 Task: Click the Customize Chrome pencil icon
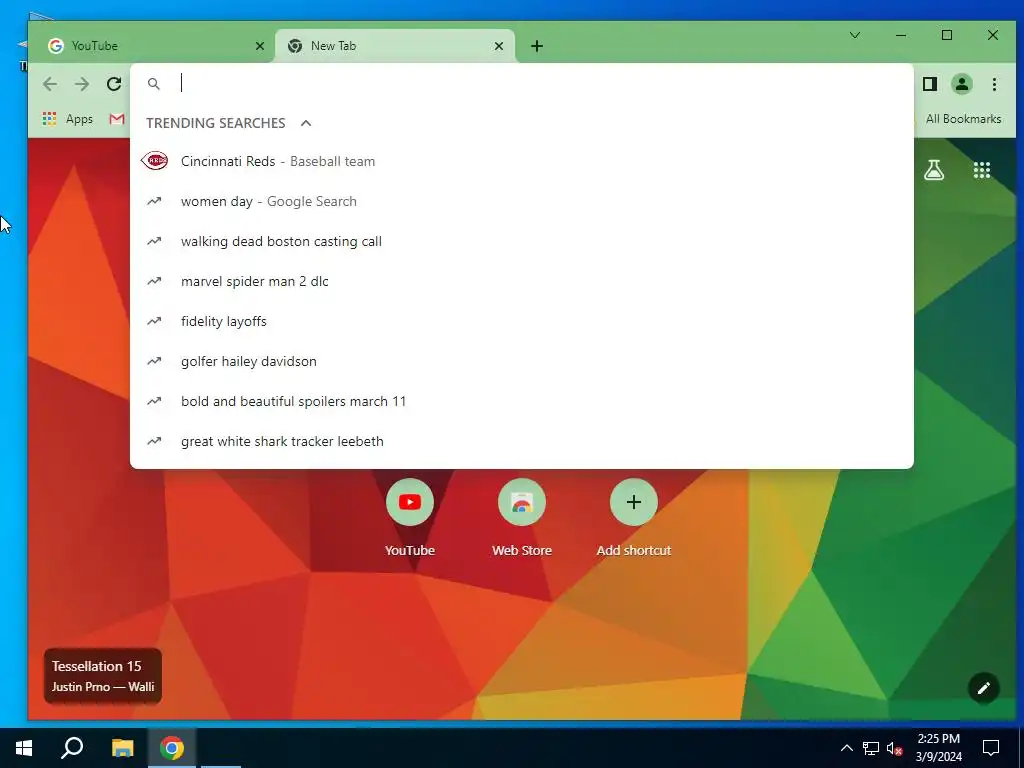coord(984,688)
